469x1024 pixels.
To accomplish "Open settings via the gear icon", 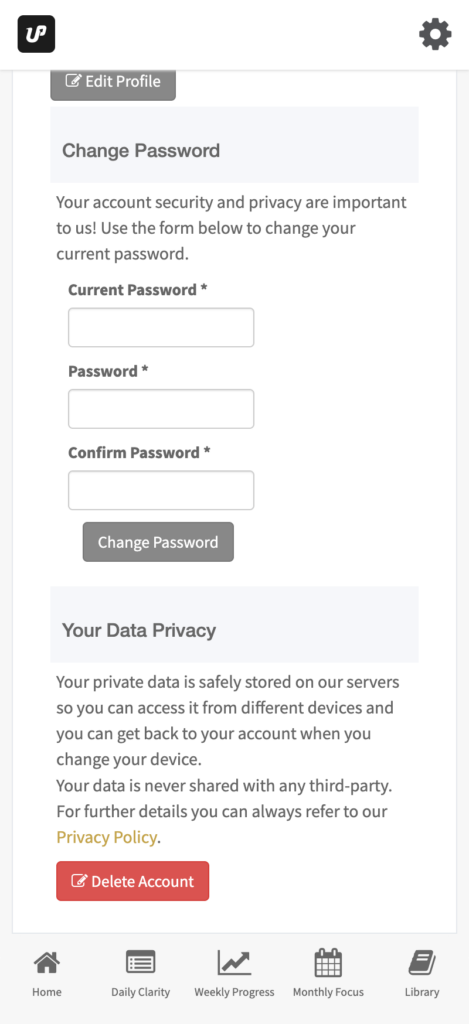I will [435, 34].
